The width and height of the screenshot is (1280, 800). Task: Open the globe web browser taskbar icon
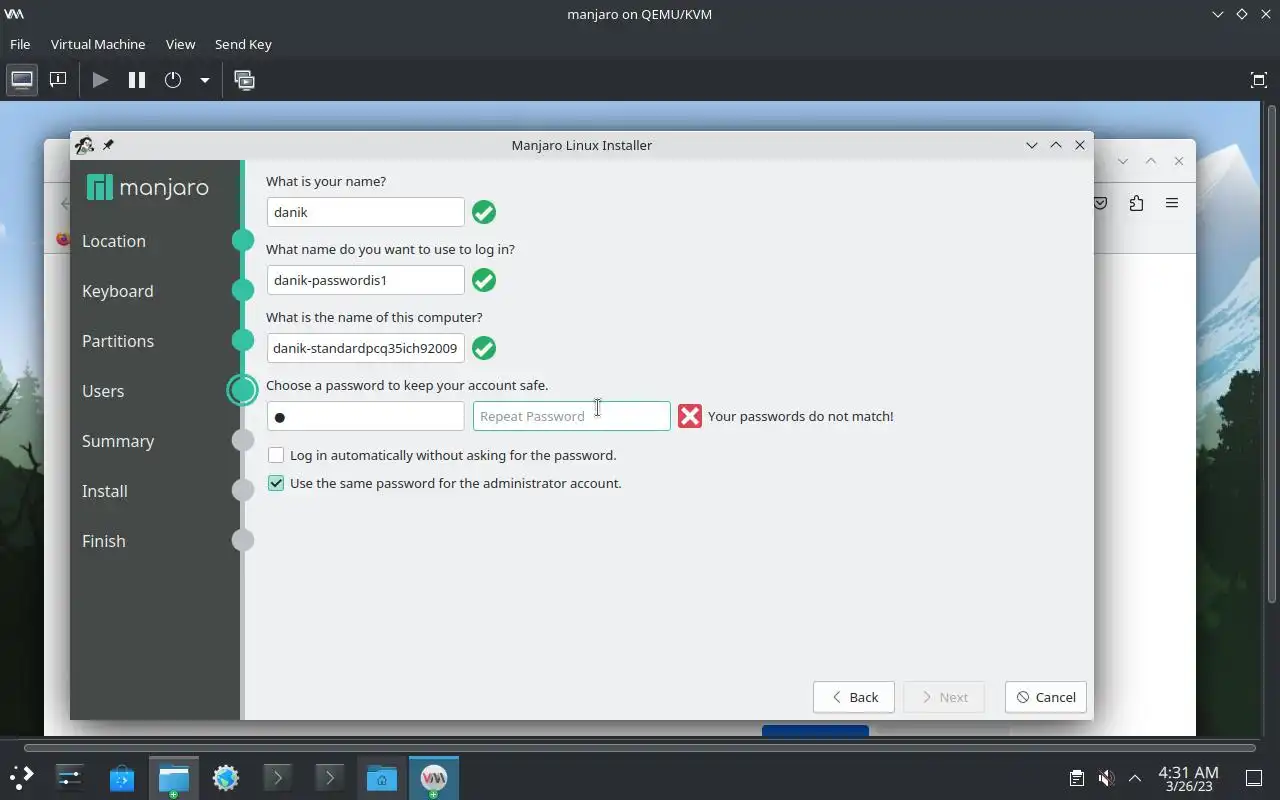(225, 777)
